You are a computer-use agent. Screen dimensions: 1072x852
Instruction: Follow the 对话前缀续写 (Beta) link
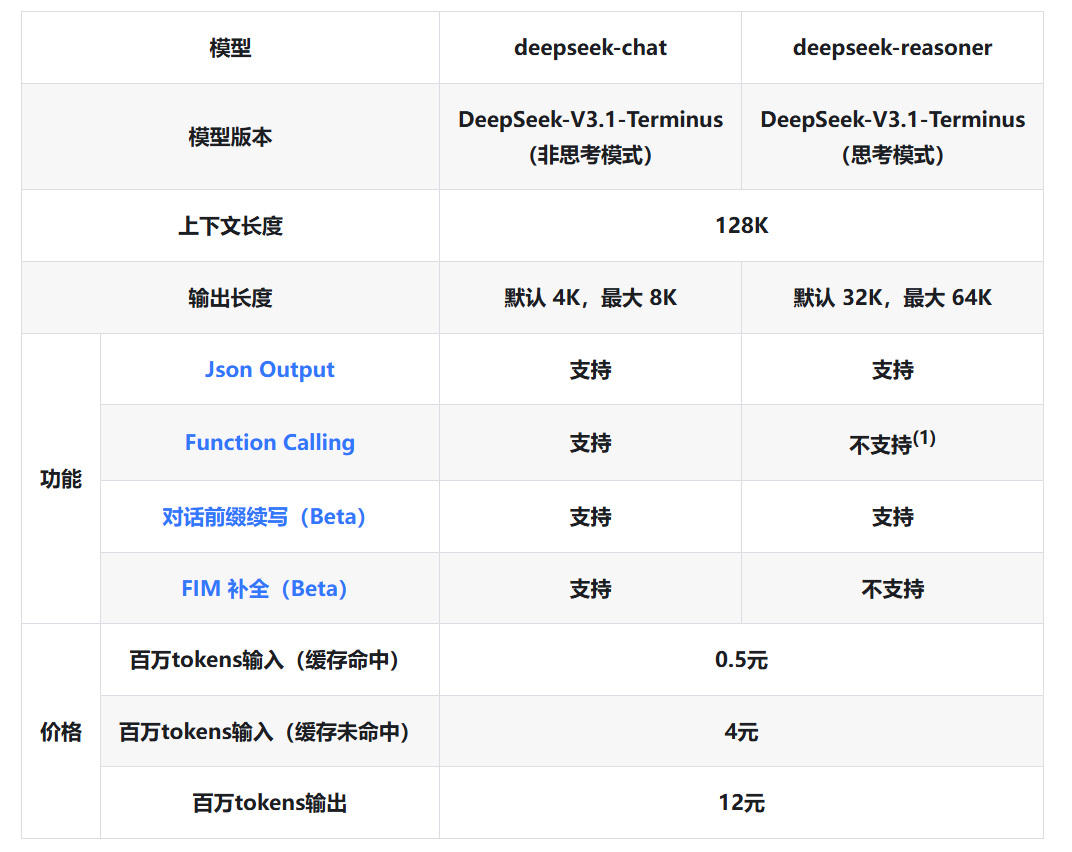point(263,516)
